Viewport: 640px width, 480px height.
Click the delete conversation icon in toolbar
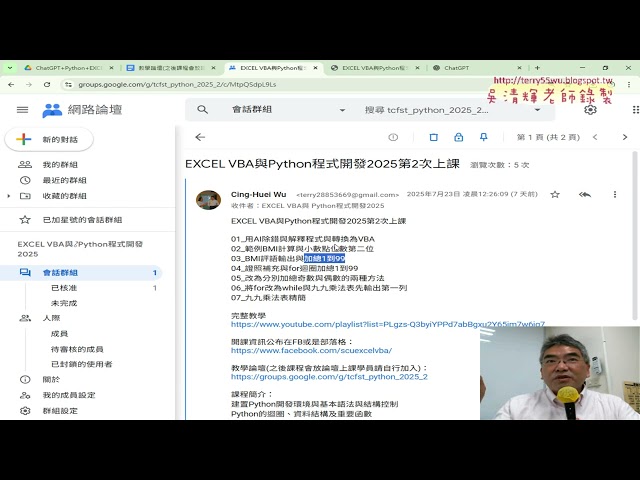coord(433,137)
